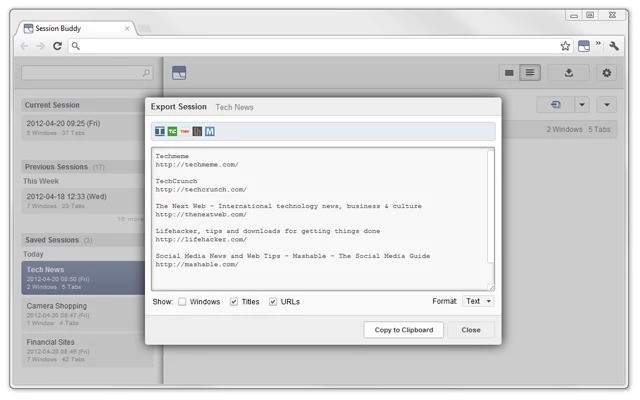Expand restore options dropdown arrow
Screen dimensions: 640x400
point(582,105)
